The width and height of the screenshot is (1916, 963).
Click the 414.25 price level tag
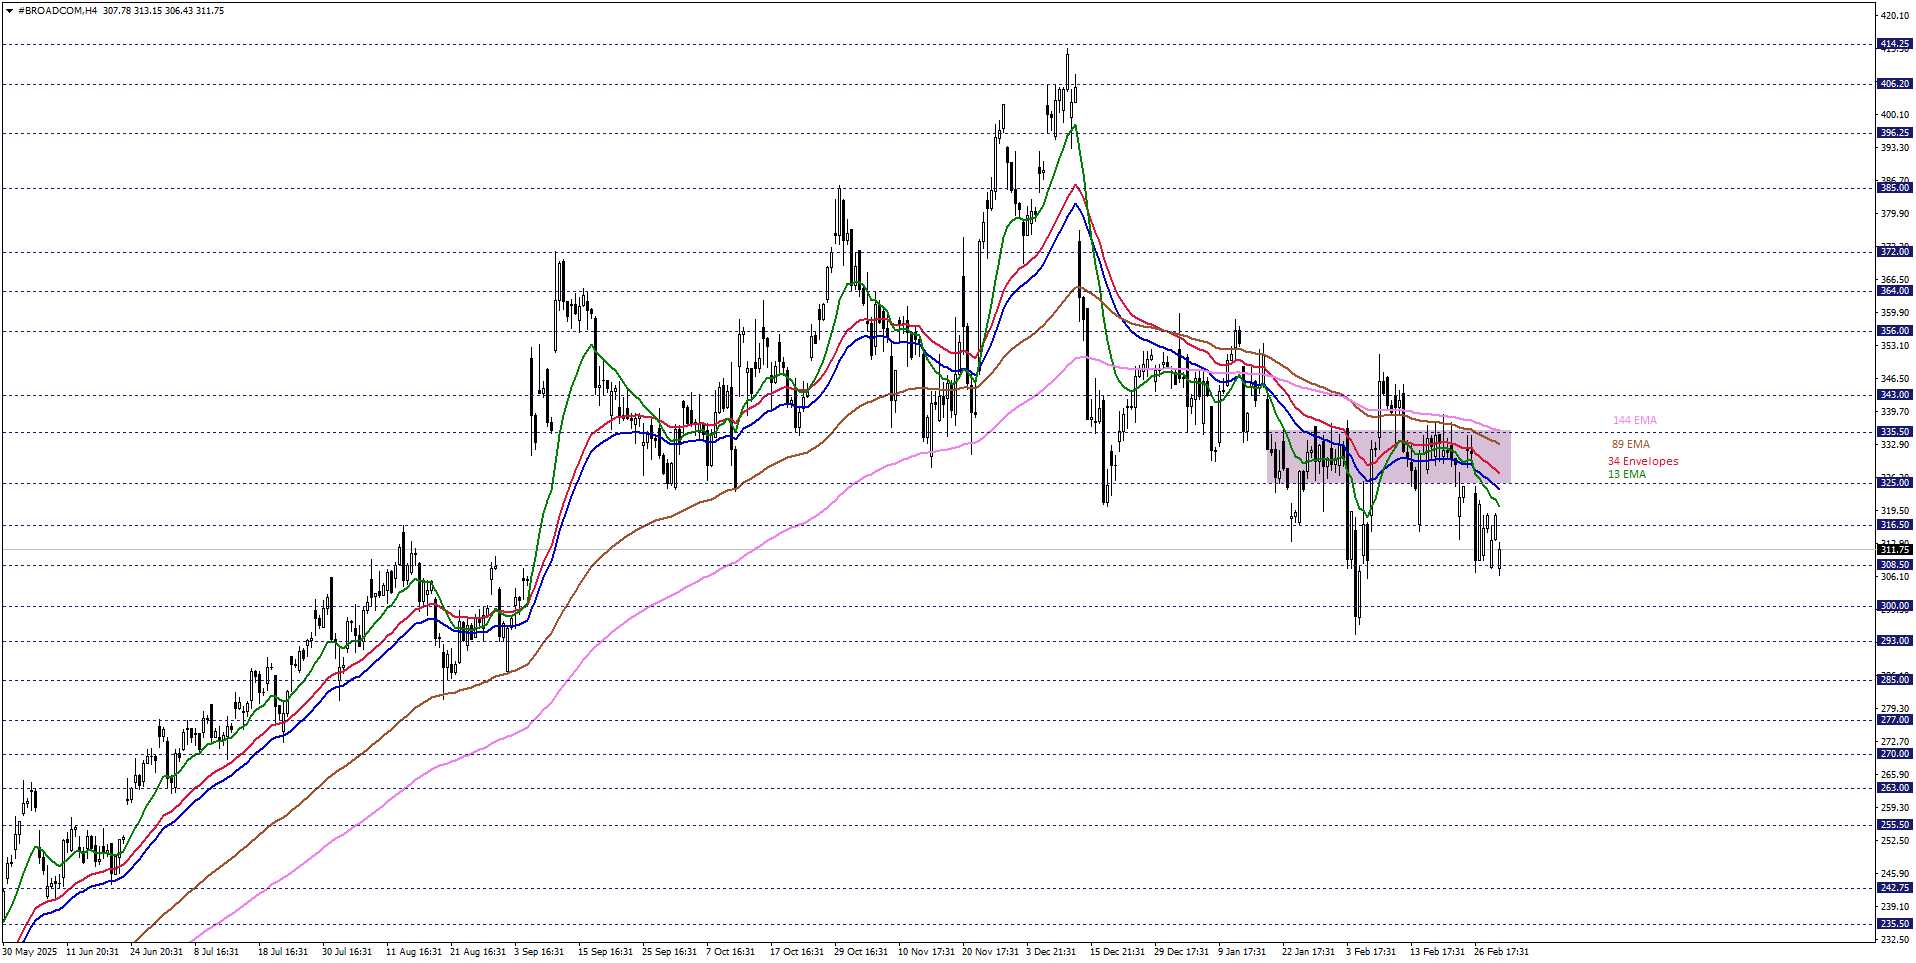(x=1894, y=44)
